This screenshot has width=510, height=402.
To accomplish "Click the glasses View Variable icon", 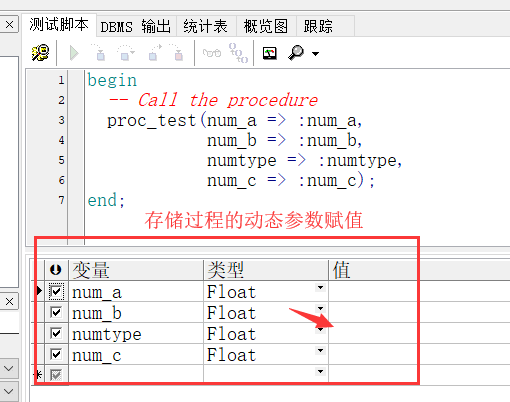I will 212,53.
